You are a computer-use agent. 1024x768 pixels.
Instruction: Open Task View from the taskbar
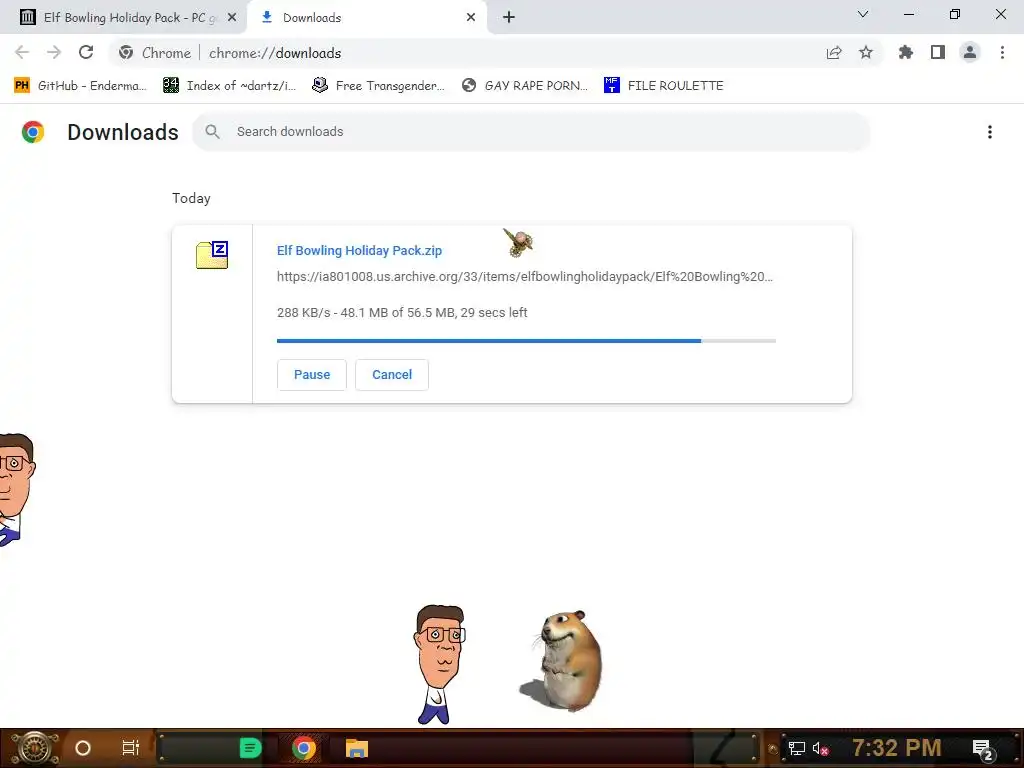click(131, 748)
